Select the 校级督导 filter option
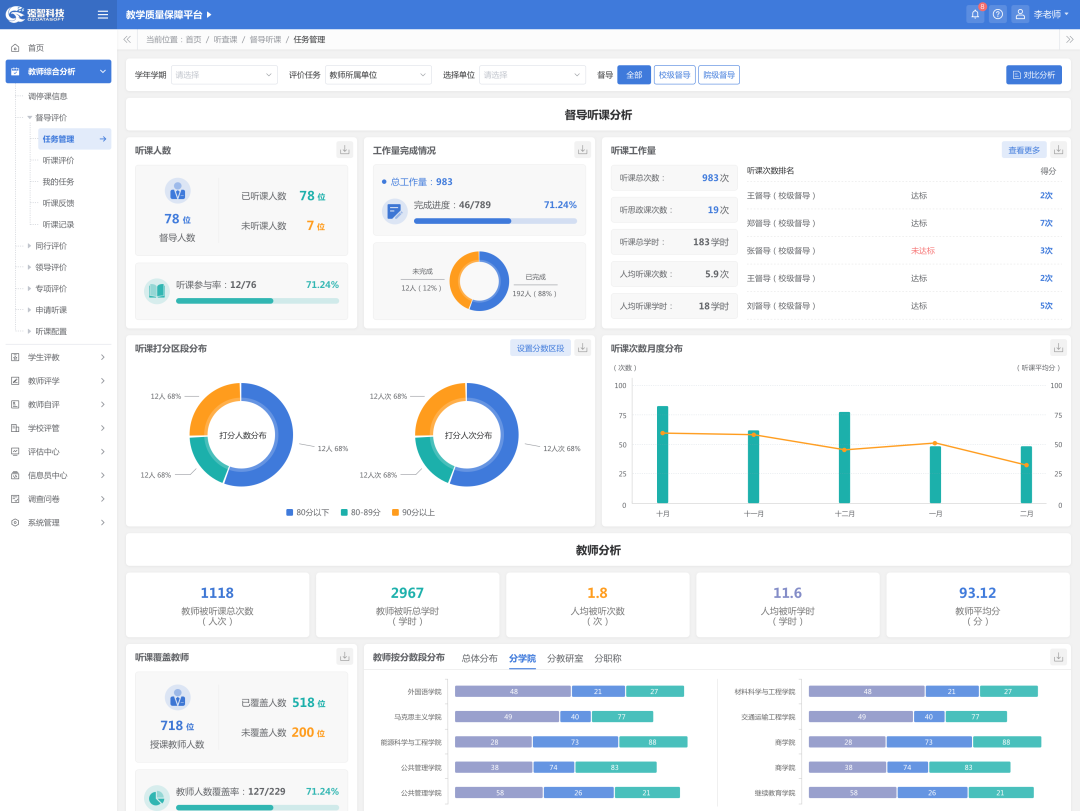Viewport: 1080px width, 811px height. (x=674, y=75)
